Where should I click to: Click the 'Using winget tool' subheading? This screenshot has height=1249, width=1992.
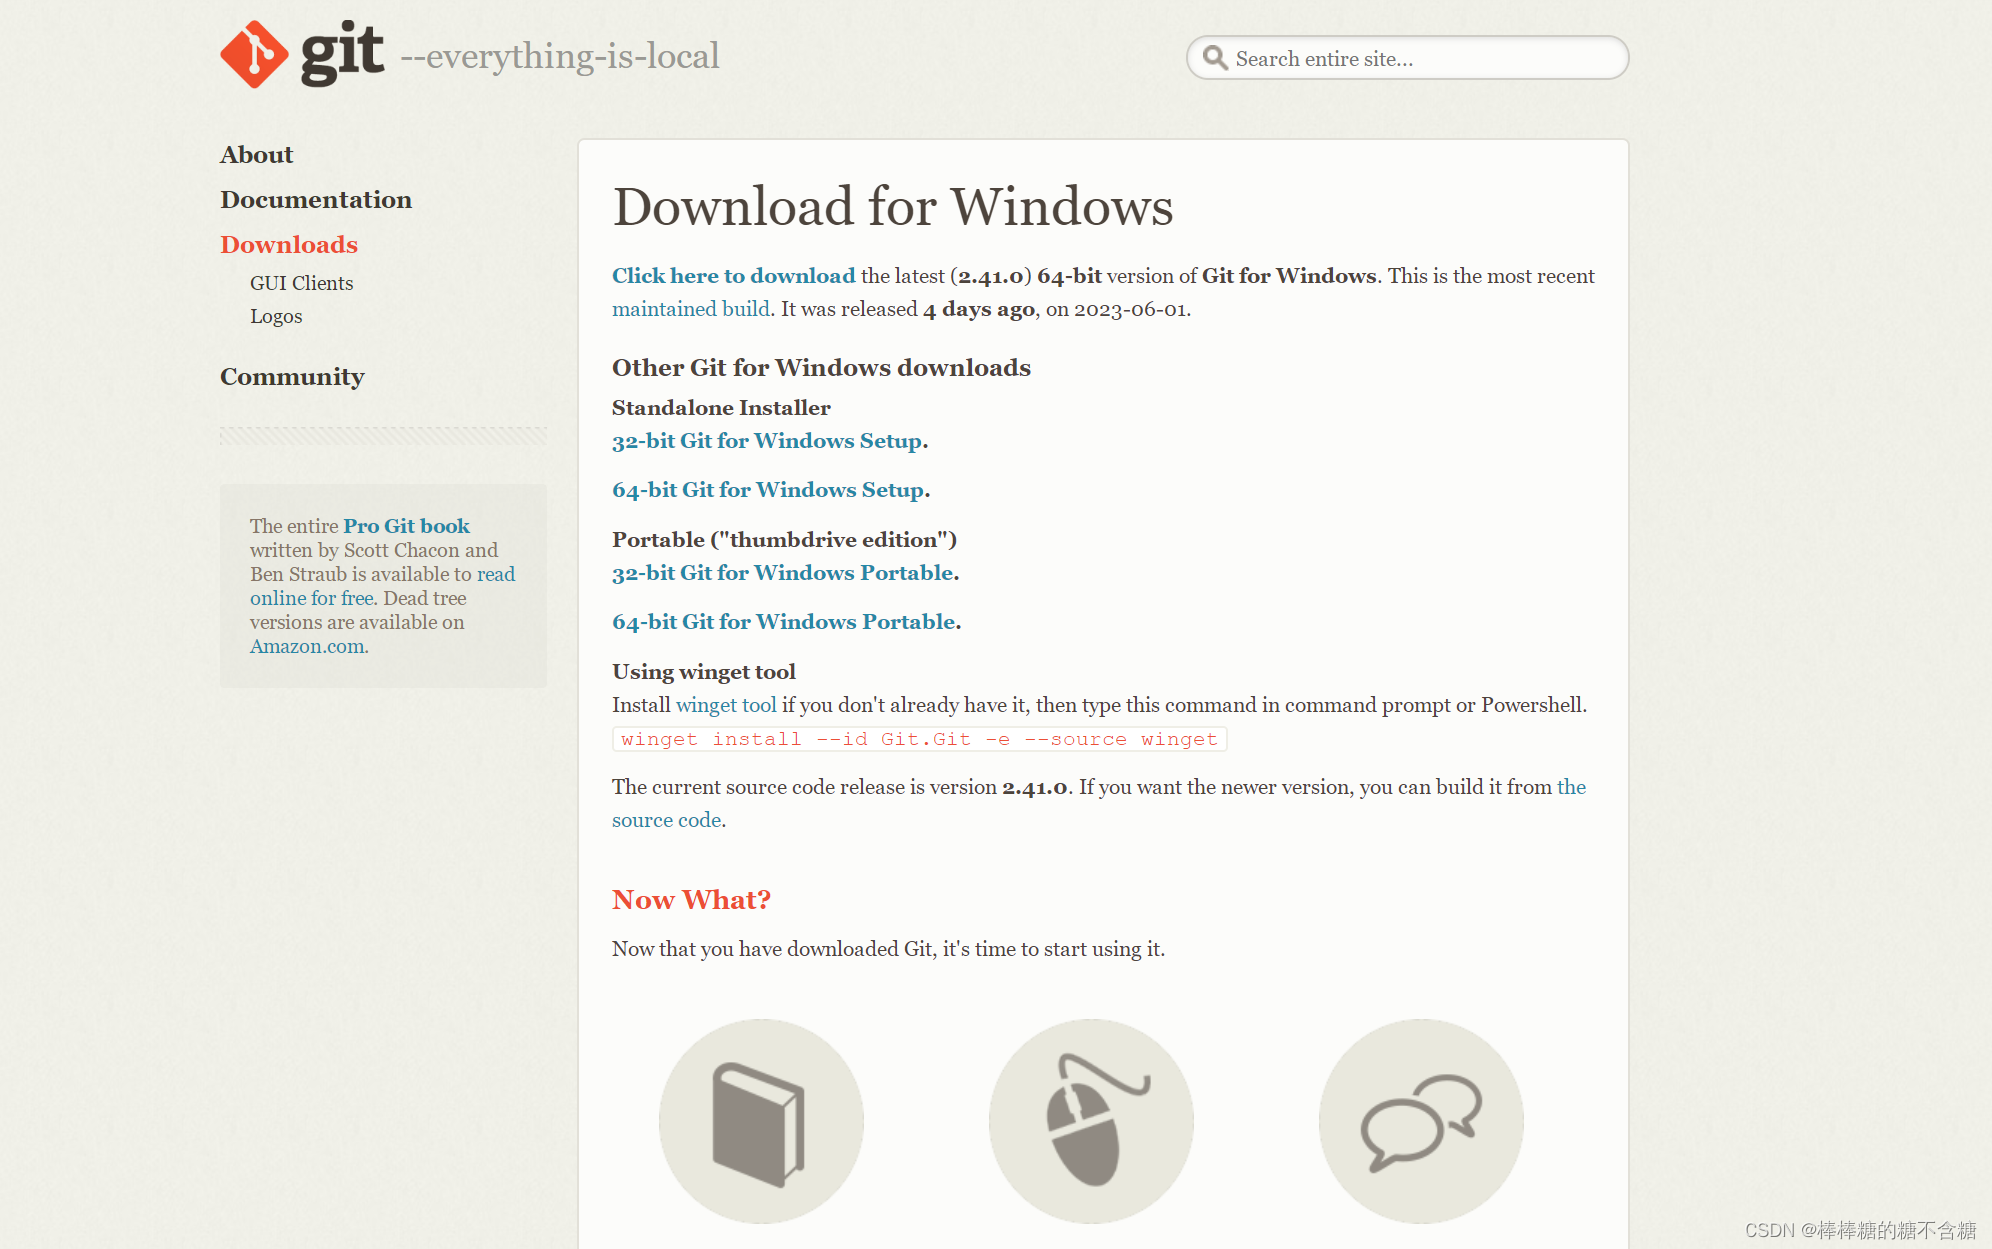[x=704, y=672]
